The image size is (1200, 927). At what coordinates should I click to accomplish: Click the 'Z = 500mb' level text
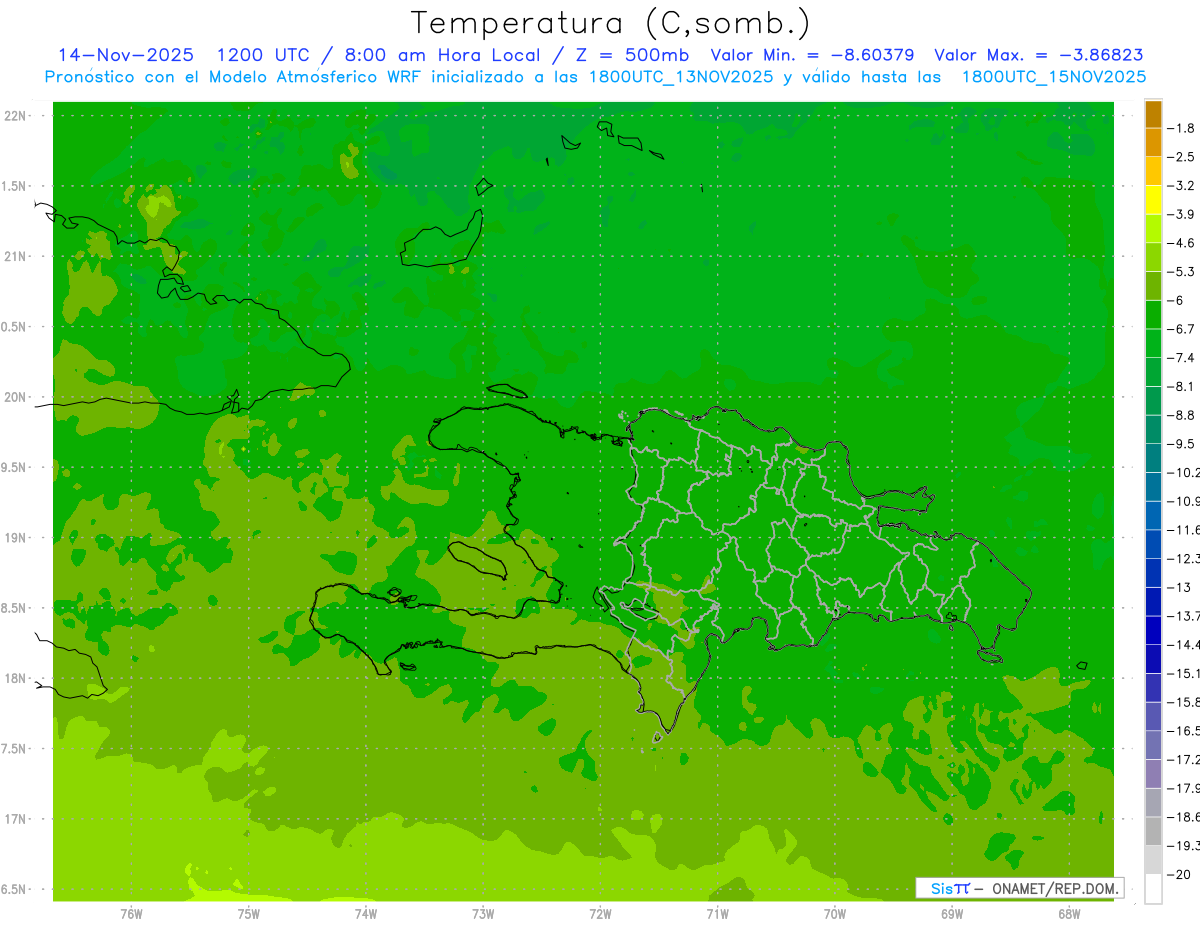click(x=633, y=55)
